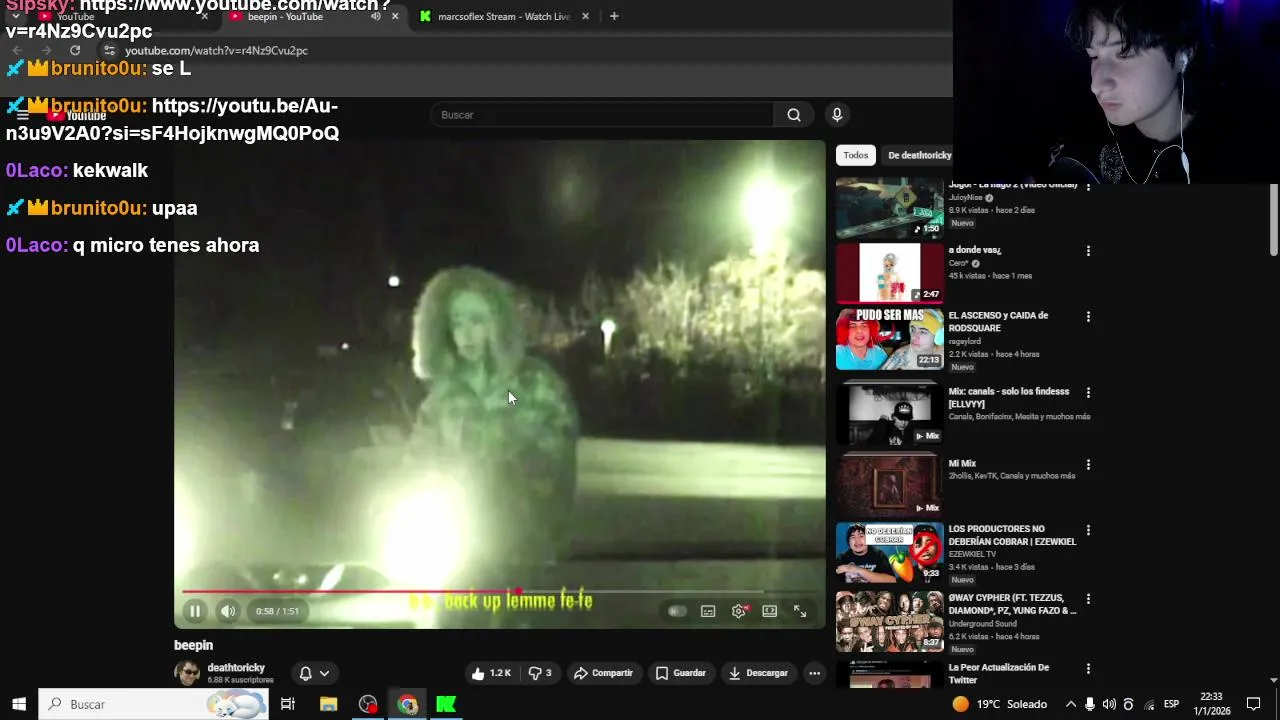Switch to first YouTube browser tab
The height and width of the screenshot is (720, 1280).
[x=120, y=16]
